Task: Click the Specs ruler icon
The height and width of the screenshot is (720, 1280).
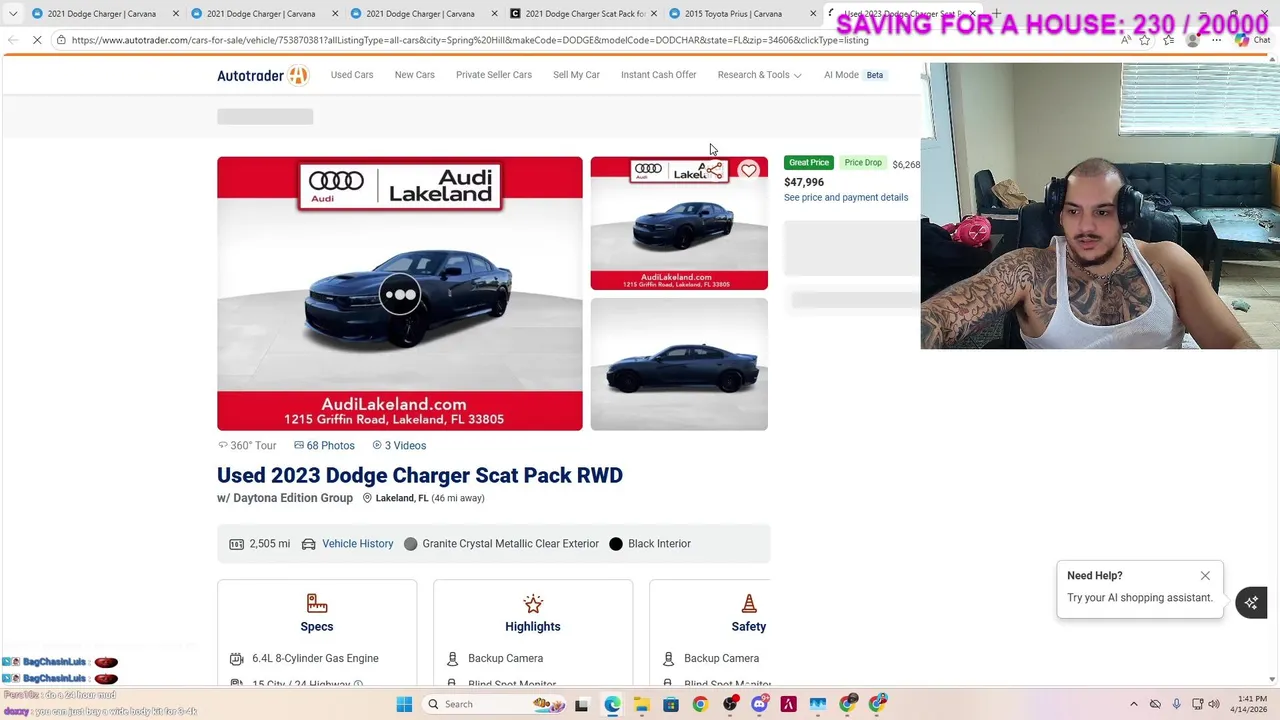Action: click(317, 603)
